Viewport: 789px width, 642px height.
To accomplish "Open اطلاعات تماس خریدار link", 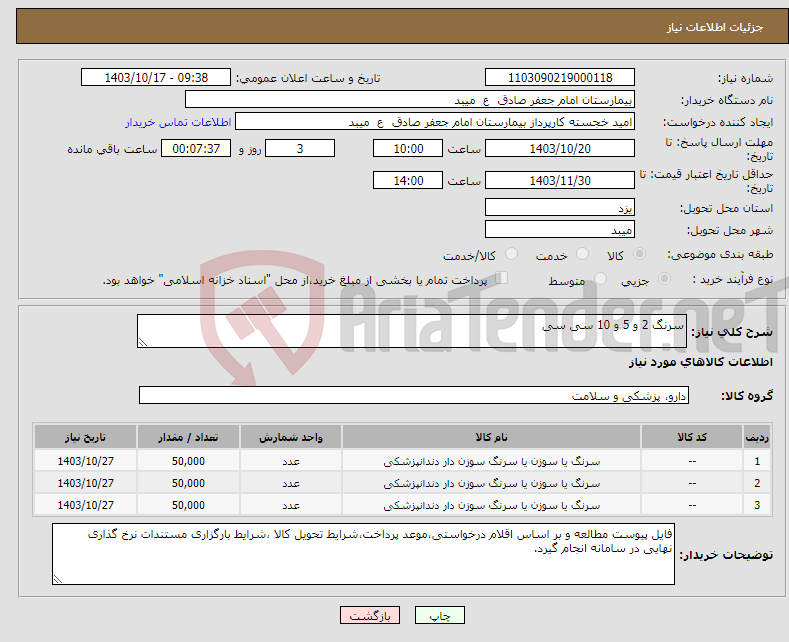I will (x=178, y=122).
